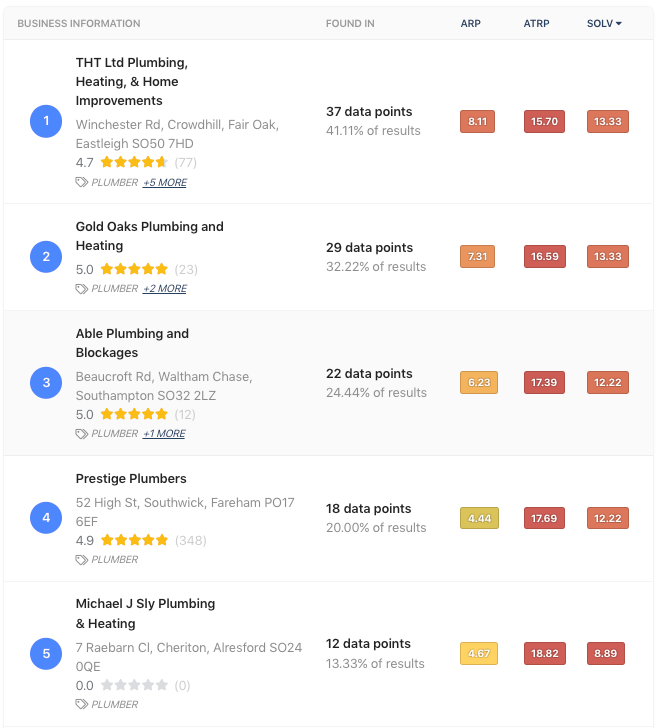Screen dimensions: 666x728
Task: Click rank badge number 3
Action: [x=46, y=383]
